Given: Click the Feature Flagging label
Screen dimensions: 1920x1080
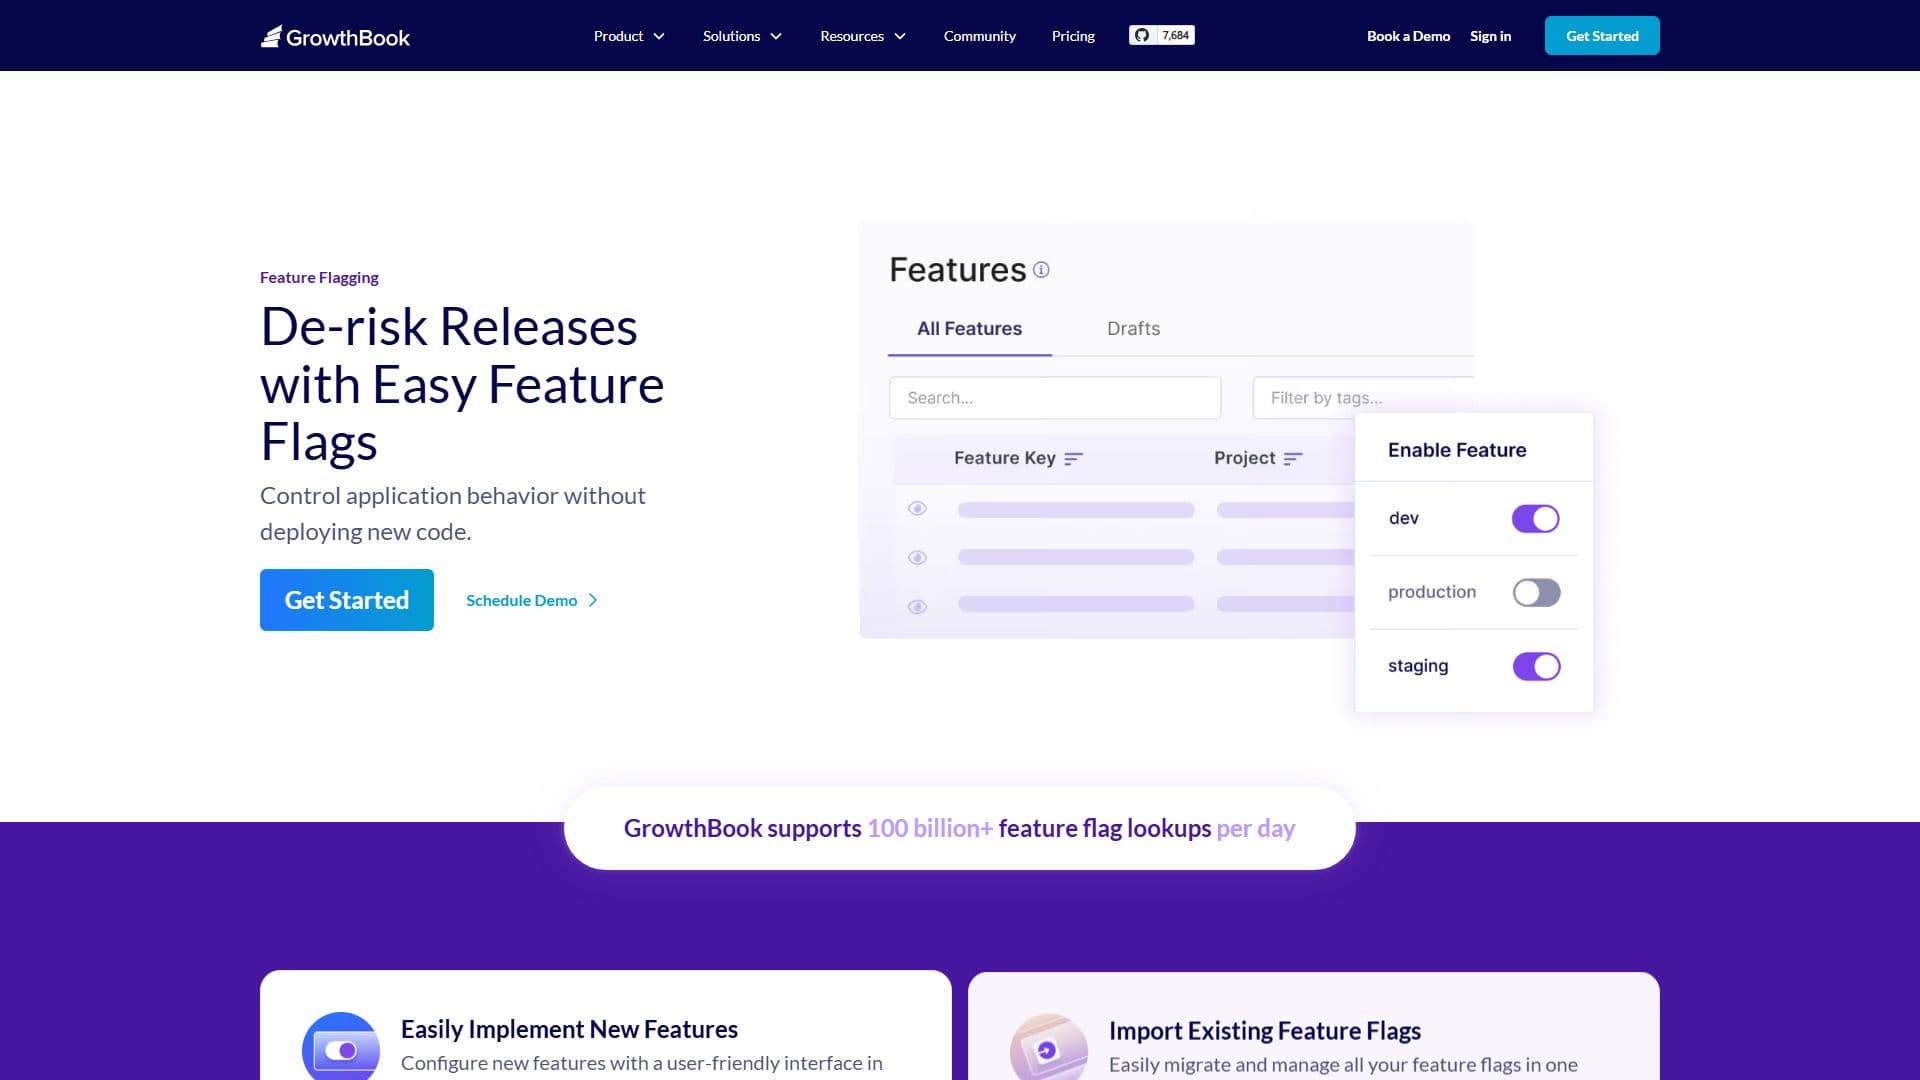Looking at the screenshot, I should 319,278.
